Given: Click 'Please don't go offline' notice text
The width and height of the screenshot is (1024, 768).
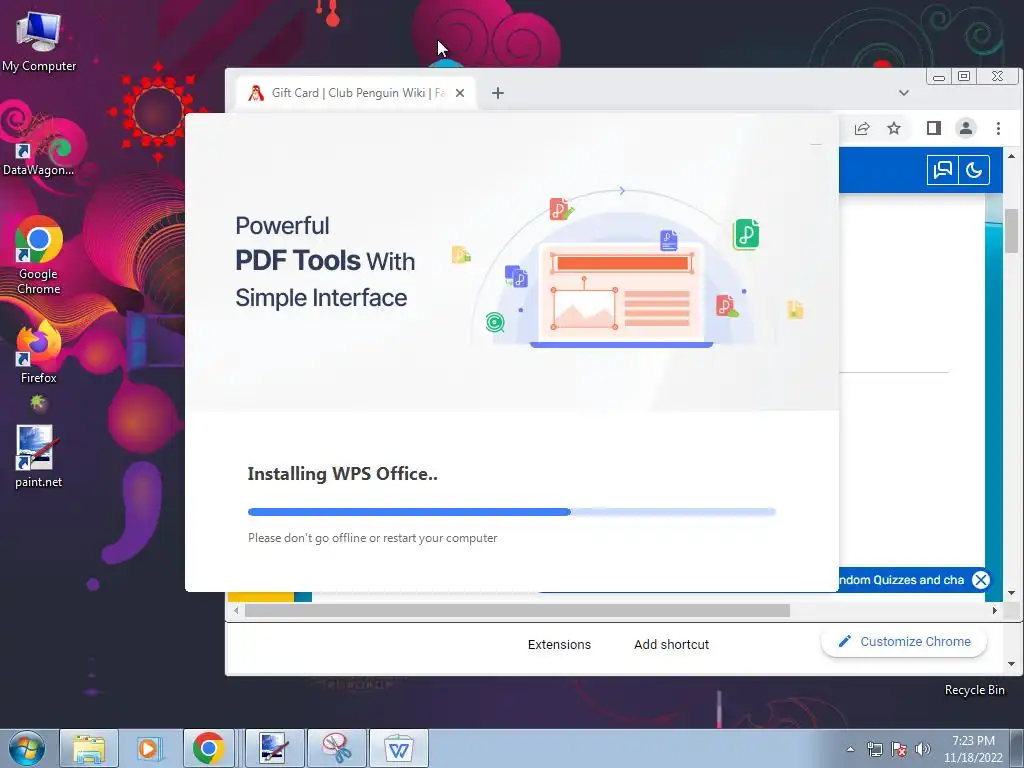Looking at the screenshot, I should 372,538.
